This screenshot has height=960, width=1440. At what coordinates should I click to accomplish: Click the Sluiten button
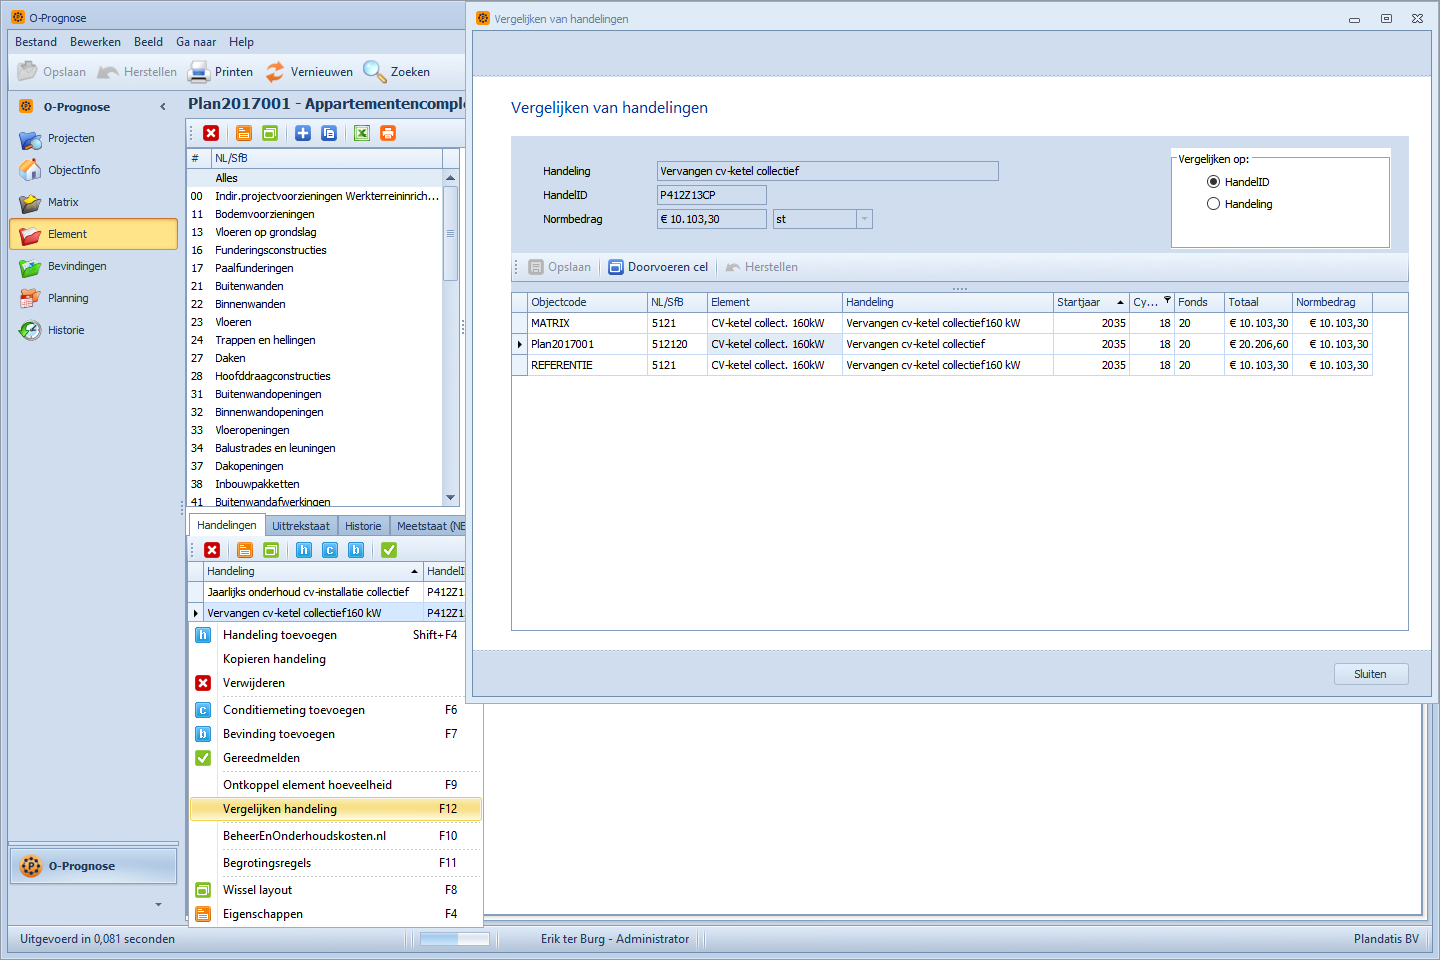tap(1370, 674)
